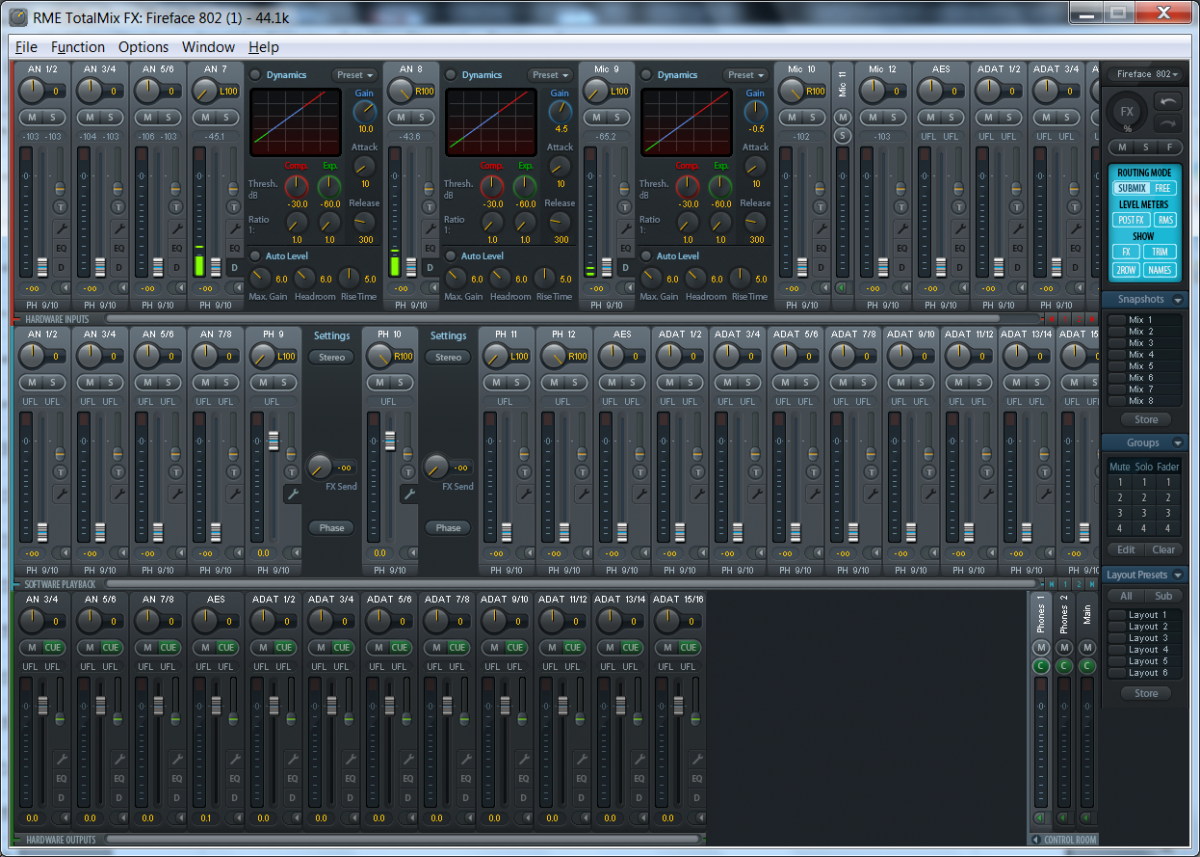Select Layout 2 in Layout Presets
The width and height of the screenshot is (1200, 857).
pos(1145,627)
